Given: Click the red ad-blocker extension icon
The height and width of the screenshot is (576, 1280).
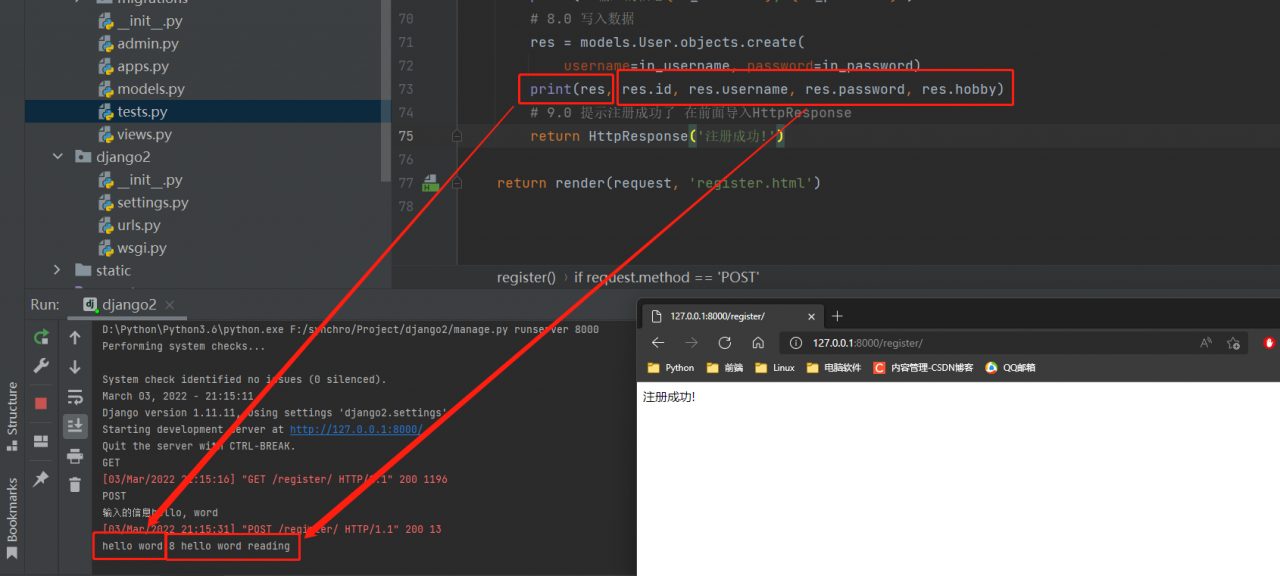Looking at the screenshot, I should tap(1270, 342).
